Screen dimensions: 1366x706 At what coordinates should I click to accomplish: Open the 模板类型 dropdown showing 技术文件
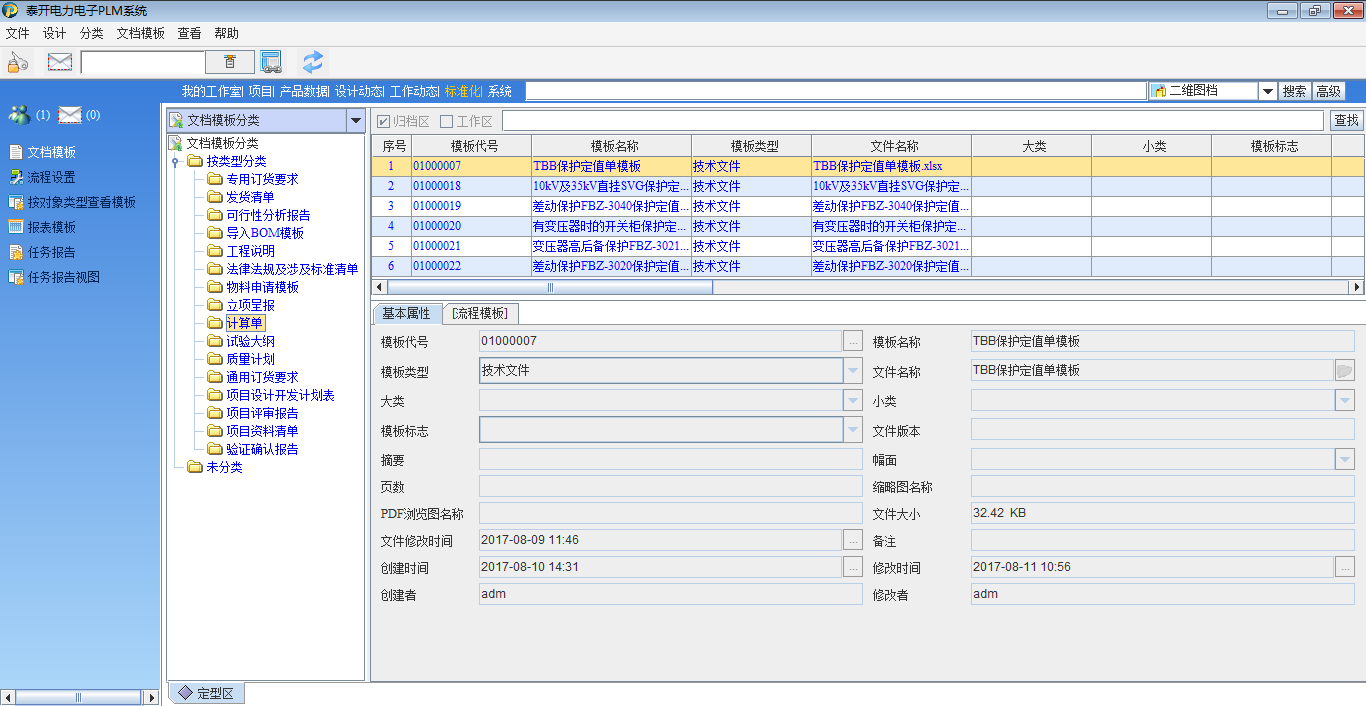click(852, 371)
